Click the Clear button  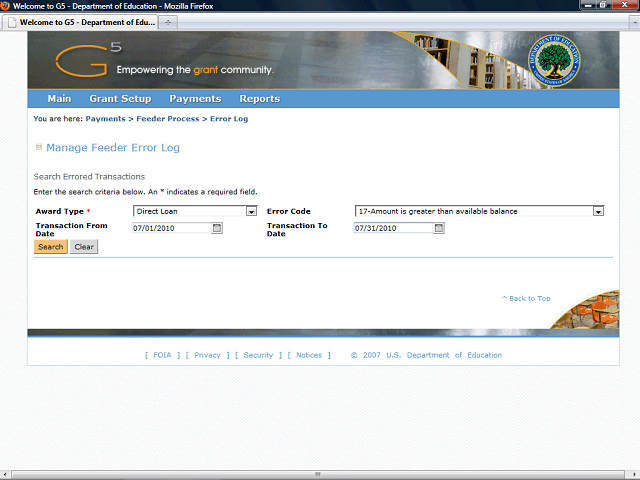point(84,247)
